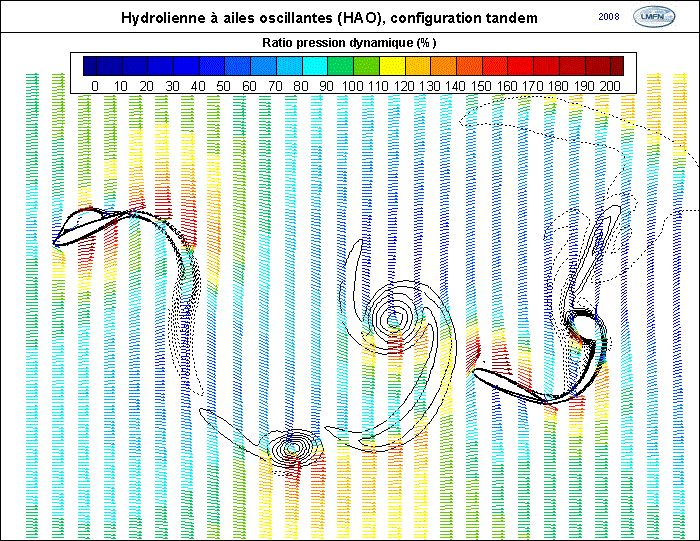The image size is (700, 541).
Task: Pick the green swatch between 90 and 100
Action: 341,66
